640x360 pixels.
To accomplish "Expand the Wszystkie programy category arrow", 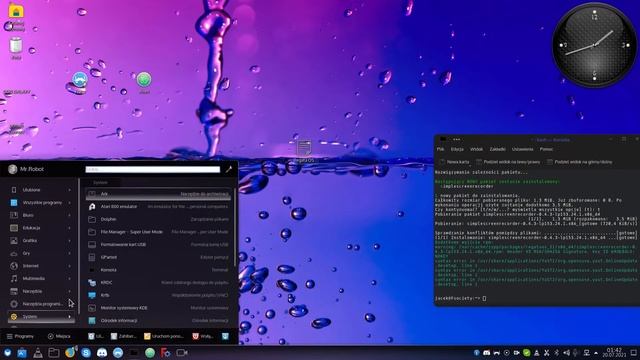I will coord(69,202).
